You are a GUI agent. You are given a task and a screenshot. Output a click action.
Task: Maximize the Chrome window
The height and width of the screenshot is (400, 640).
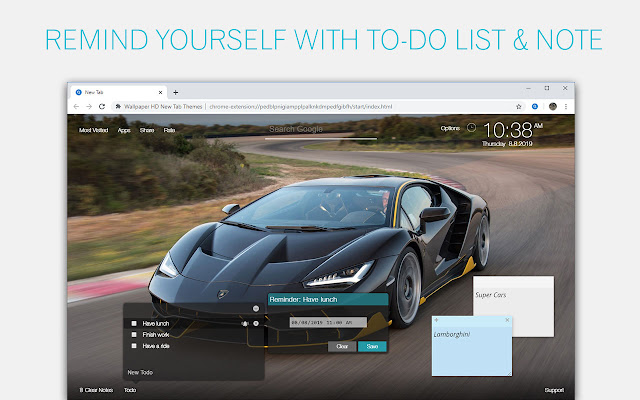[547, 88]
